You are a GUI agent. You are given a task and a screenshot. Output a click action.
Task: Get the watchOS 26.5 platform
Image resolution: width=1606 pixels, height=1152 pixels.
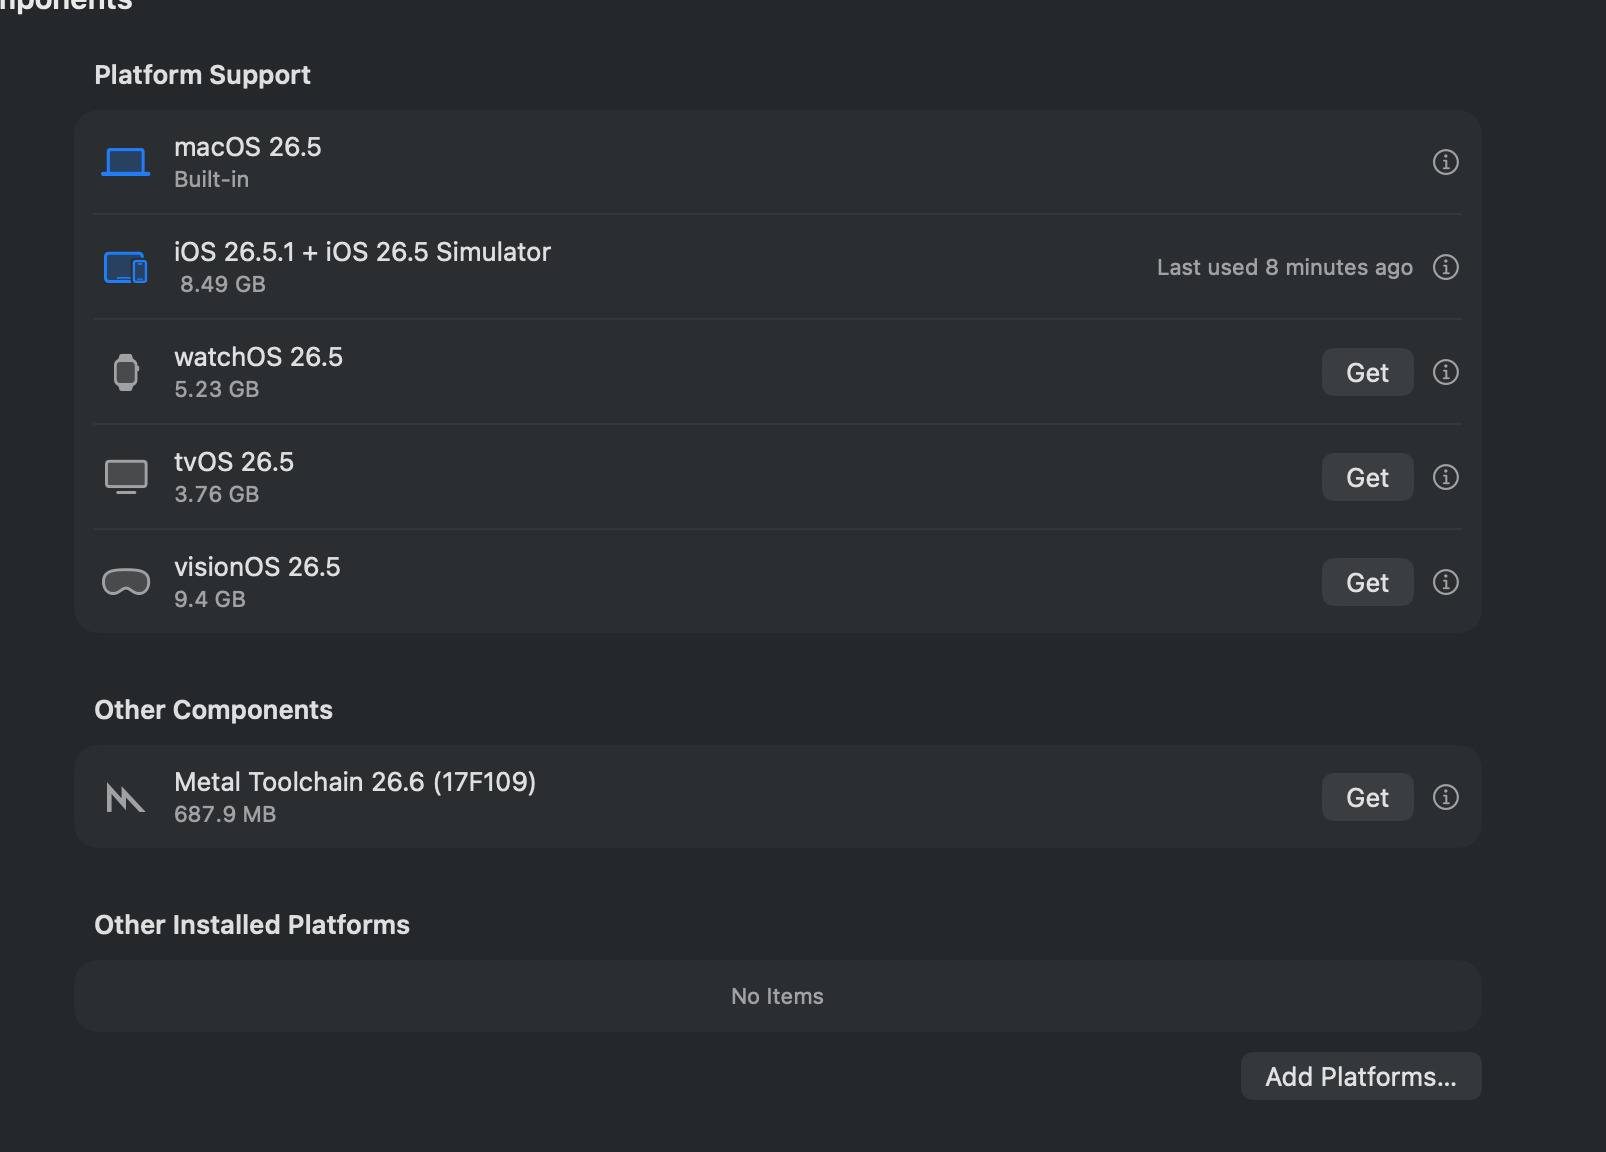[x=1367, y=372]
